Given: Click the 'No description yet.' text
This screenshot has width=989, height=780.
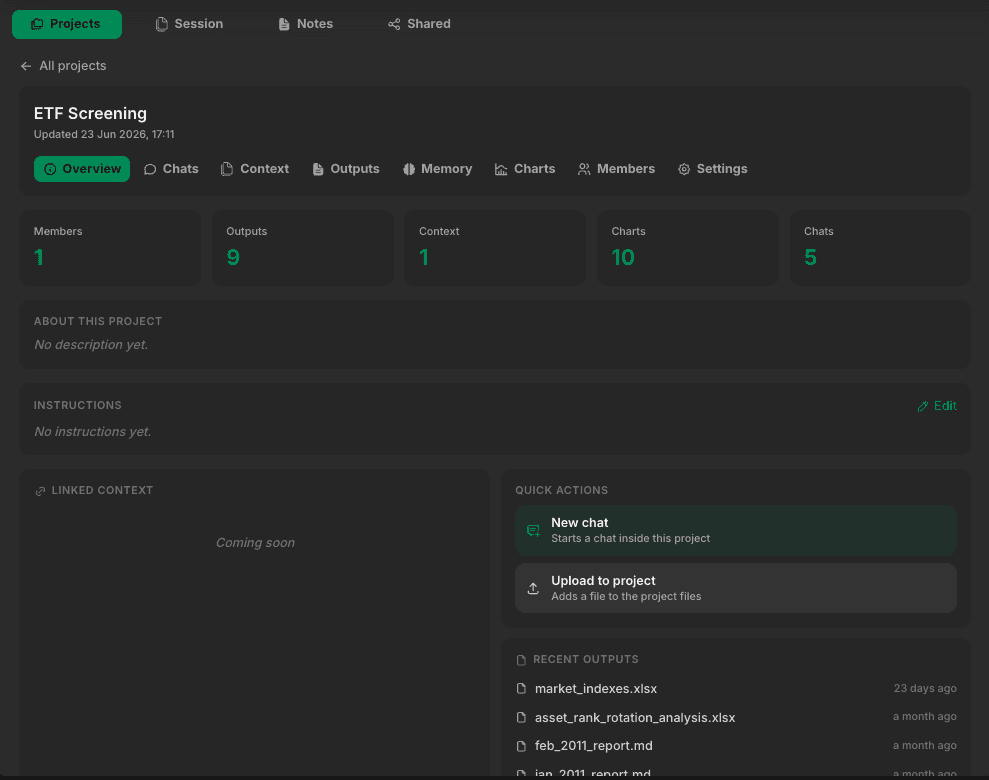Looking at the screenshot, I should pos(91,345).
